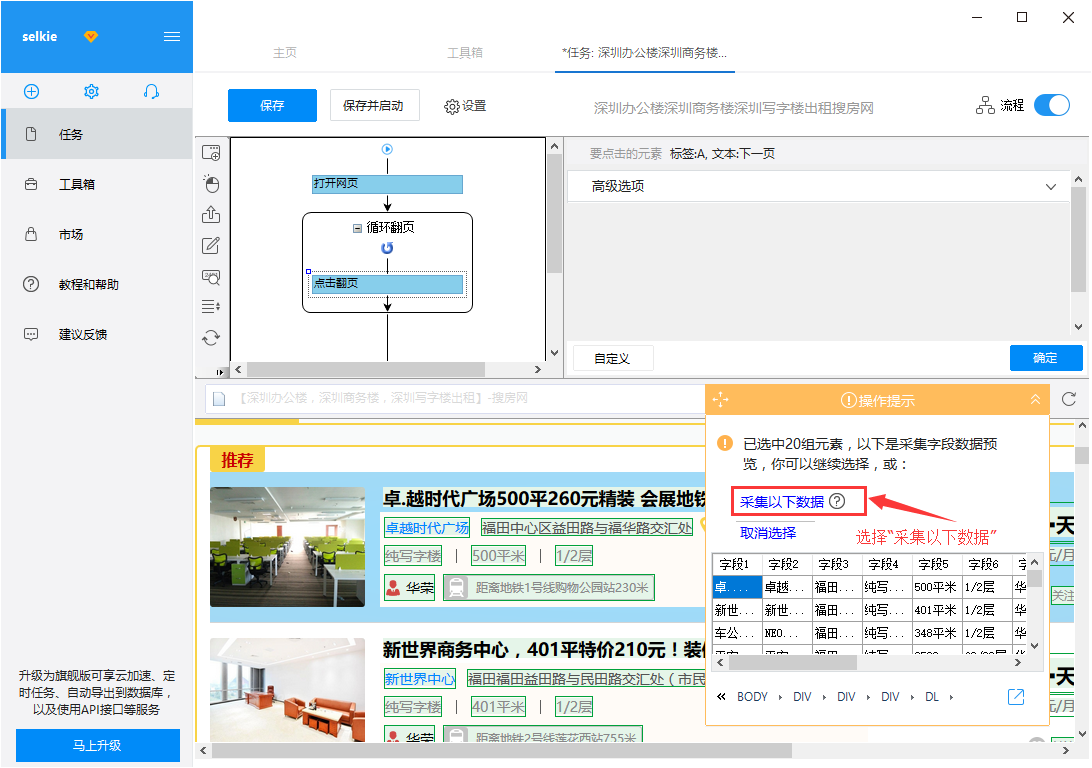Click DL in the breadcrumb path
Screen dimensions: 1092x768
pyautogui.click(x=932, y=697)
